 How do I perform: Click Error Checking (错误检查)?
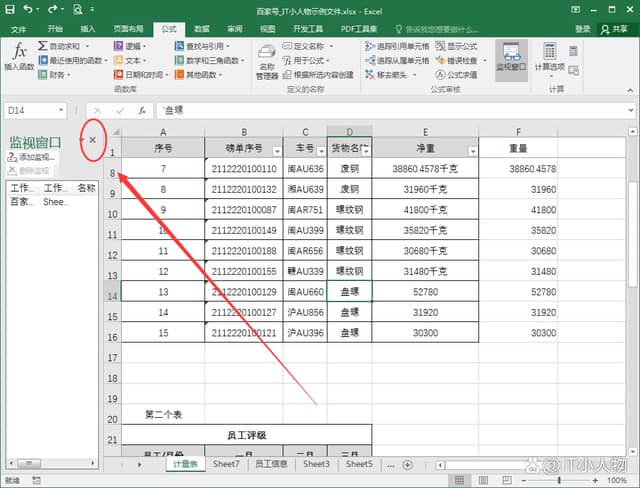point(461,60)
